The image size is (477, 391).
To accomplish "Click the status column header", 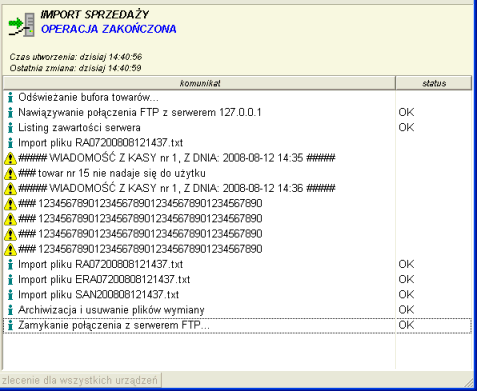I will pyautogui.click(x=434, y=83).
